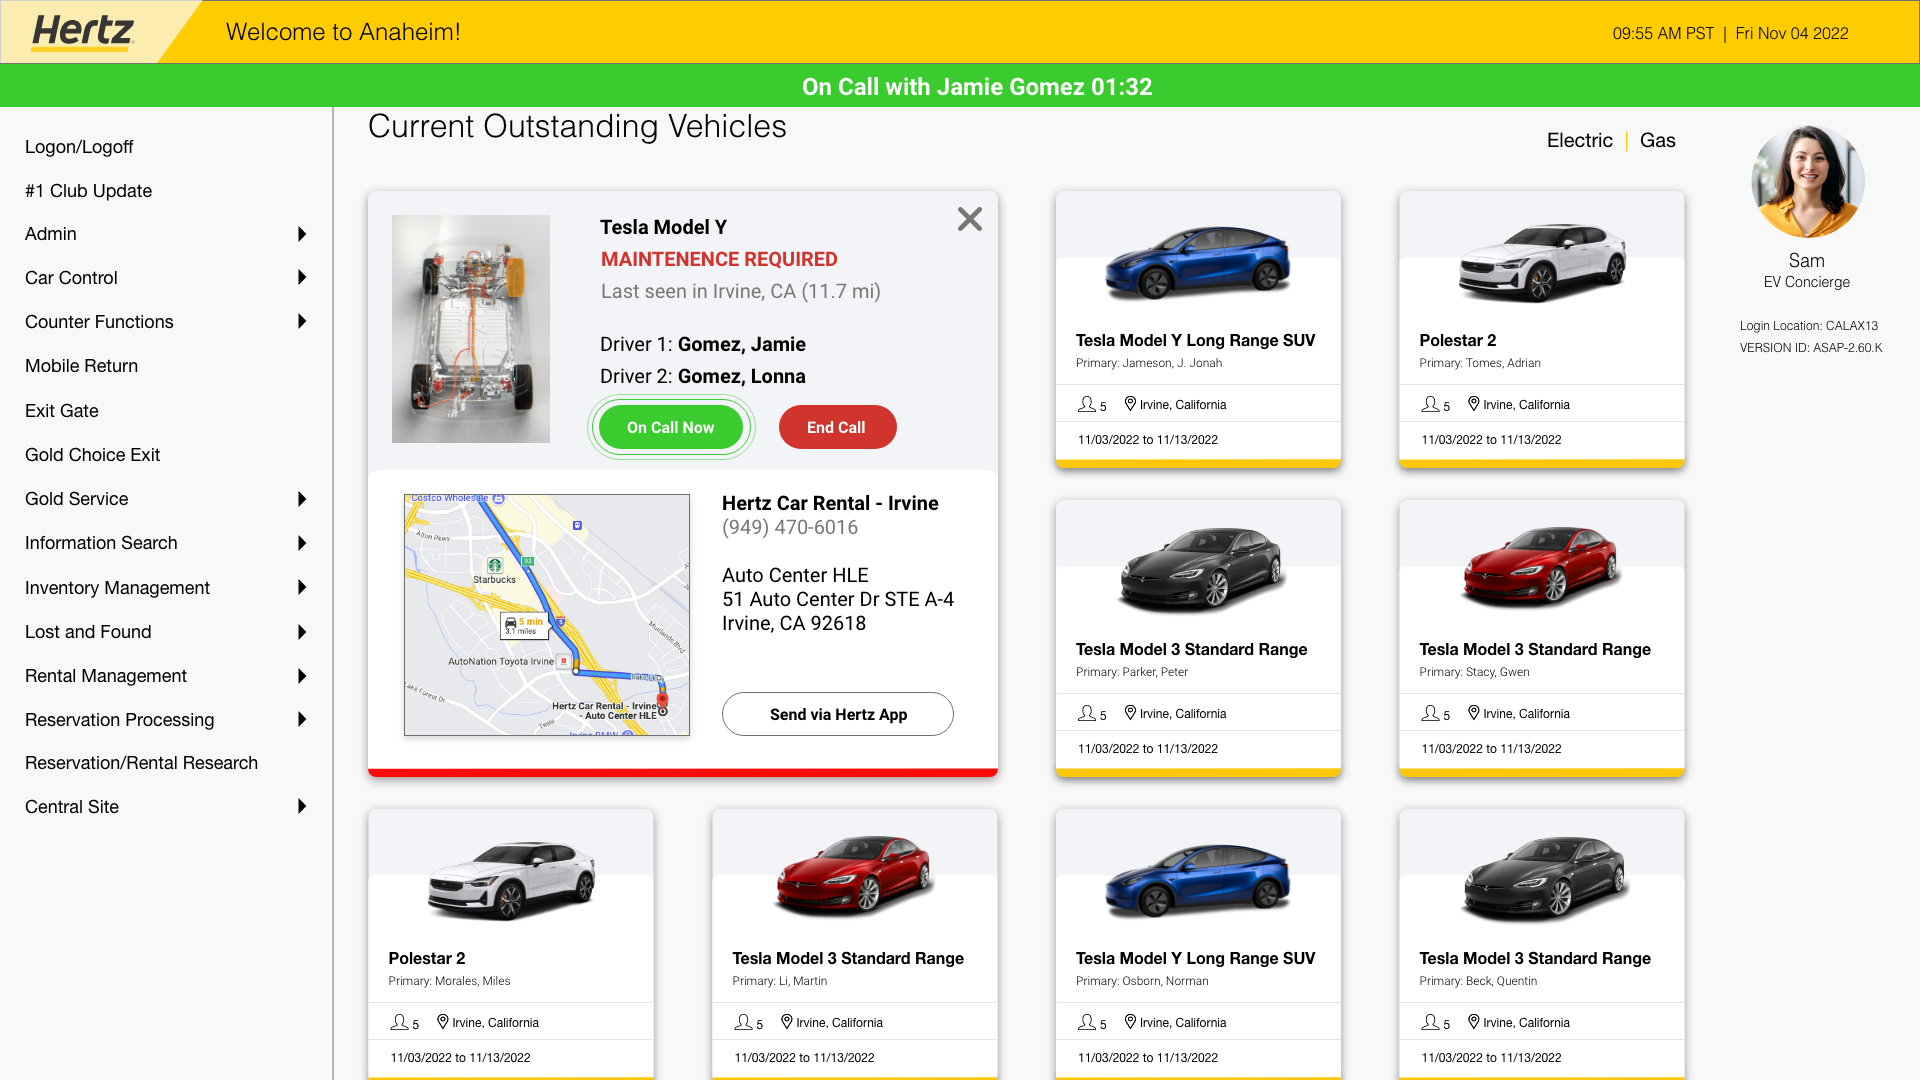1920x1080 pixels.
Task: Click blue Tesla Model Y image, Jameson card
Action: click(1197, 262)
